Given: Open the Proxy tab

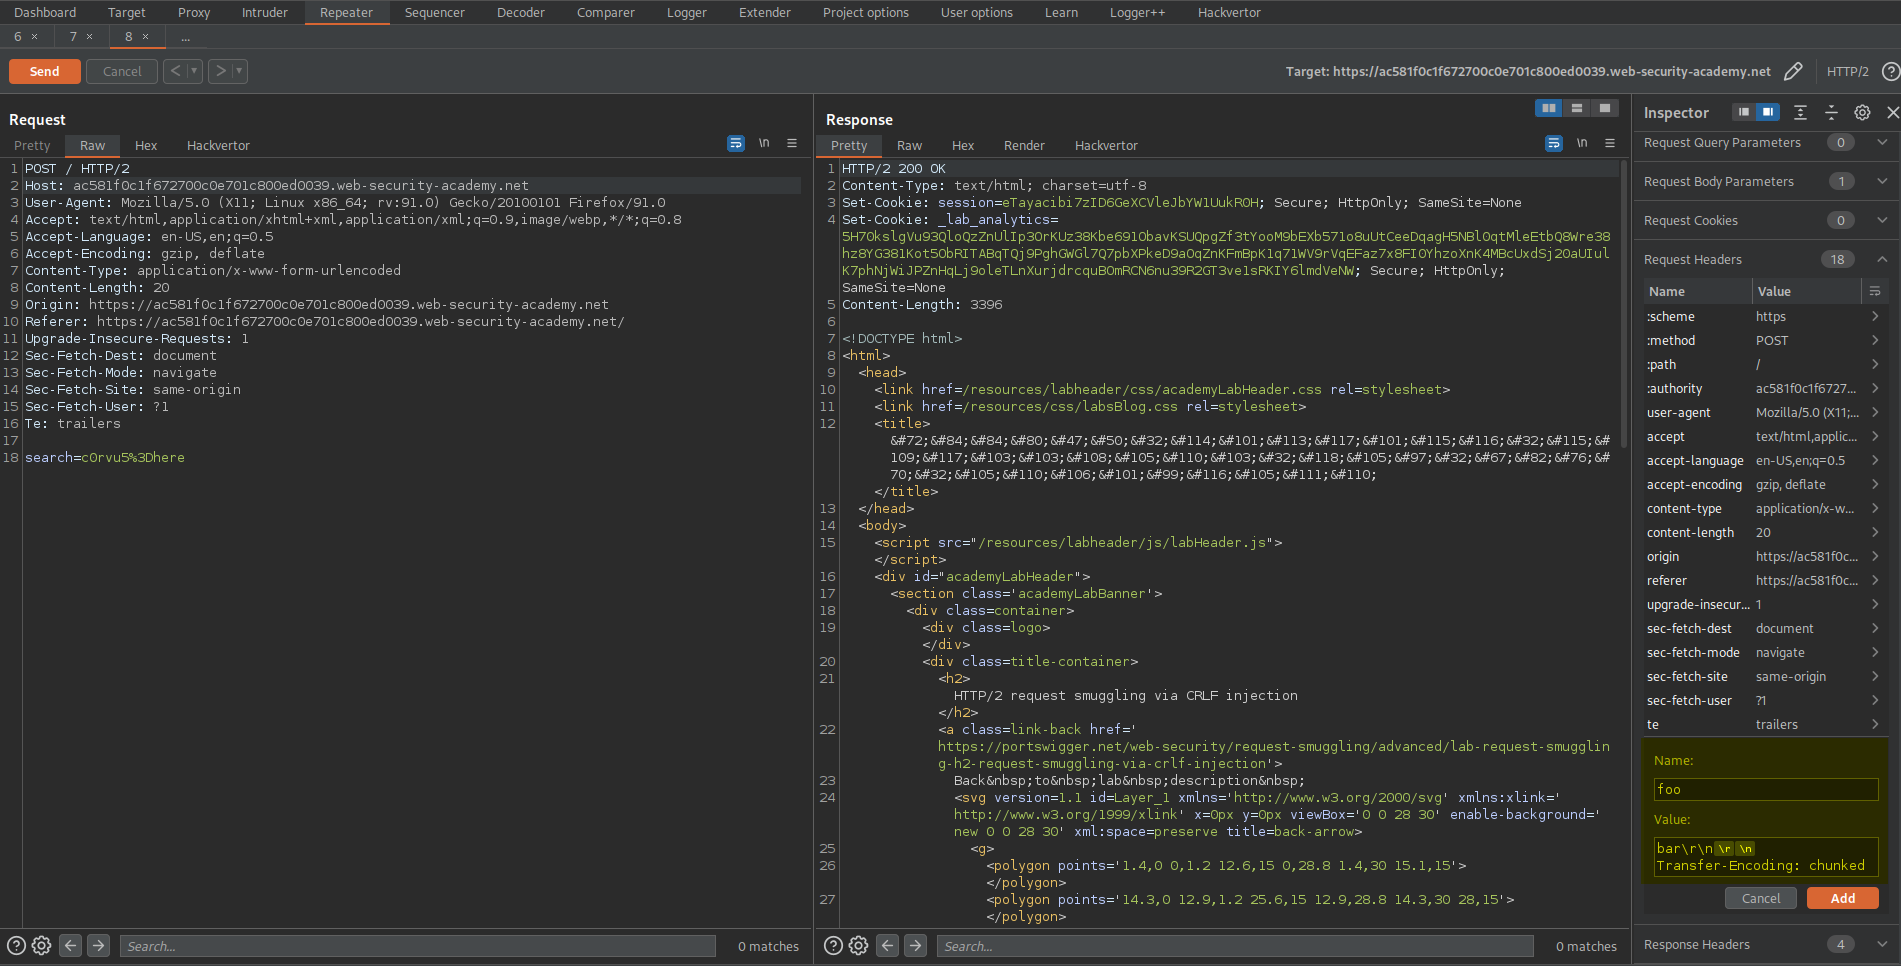Looking at the screenshot, I should pyautogui.click(x=194, y=12).
